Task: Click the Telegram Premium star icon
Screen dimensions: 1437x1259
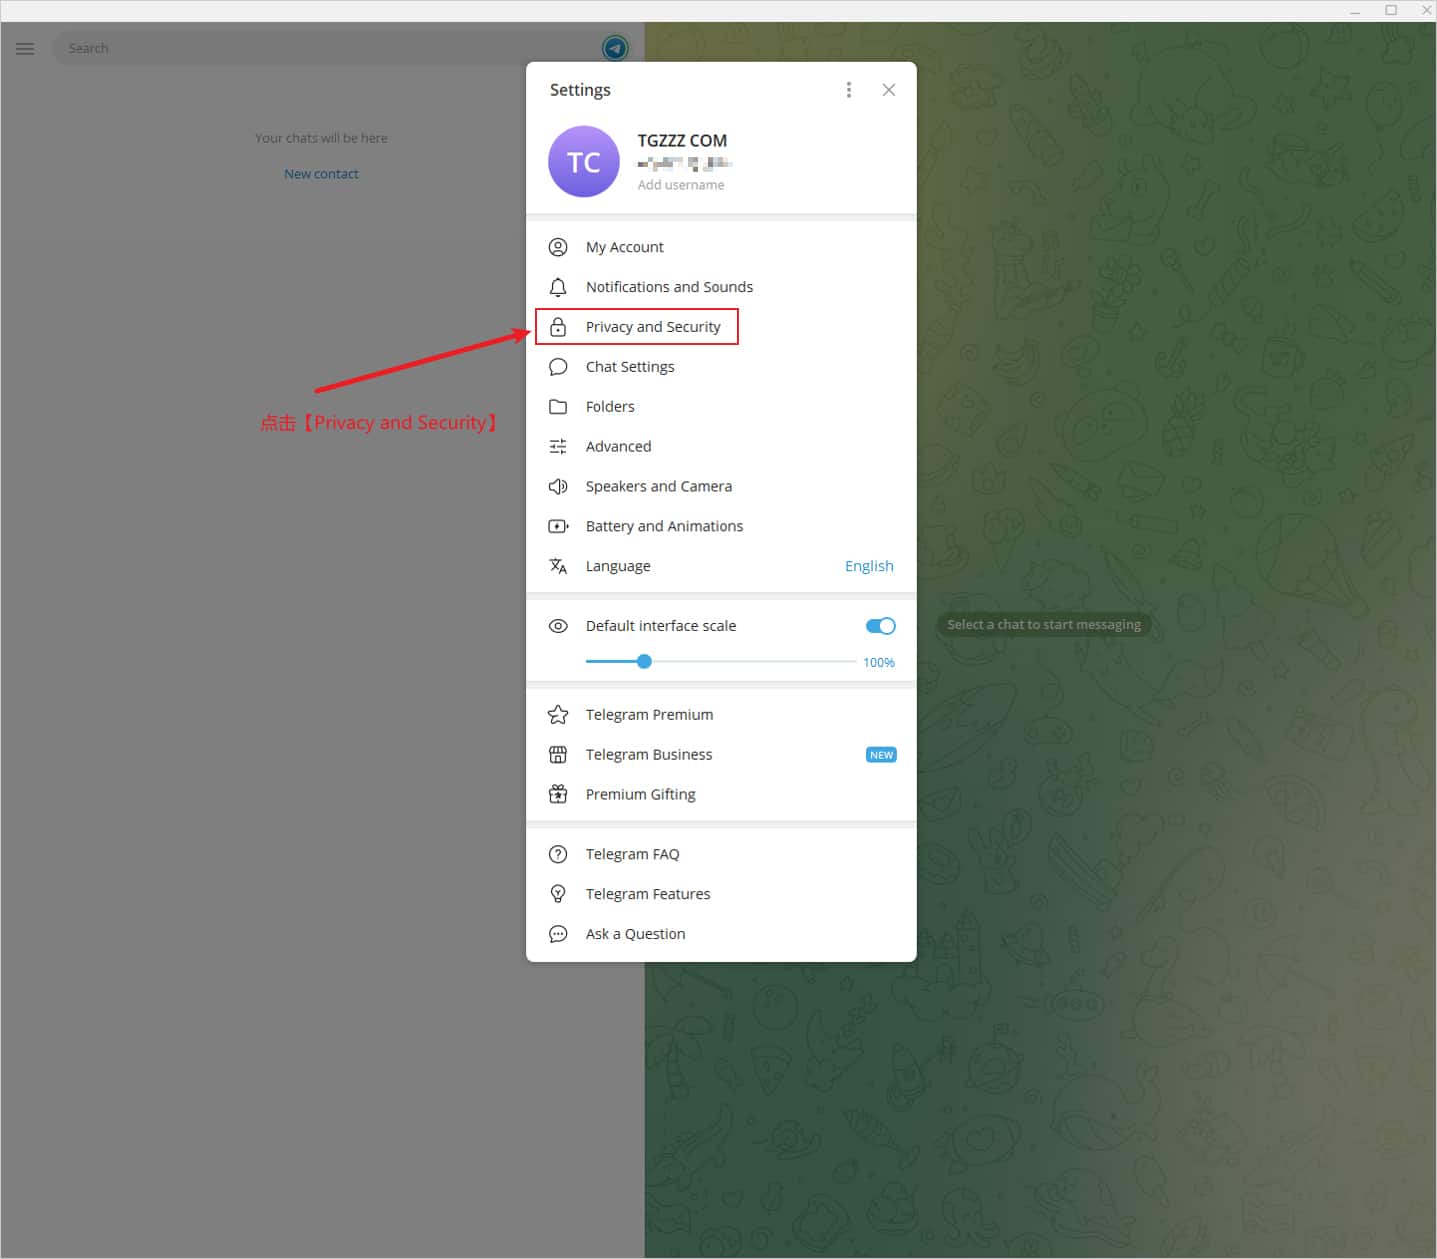Action: [x=558, y=714]
